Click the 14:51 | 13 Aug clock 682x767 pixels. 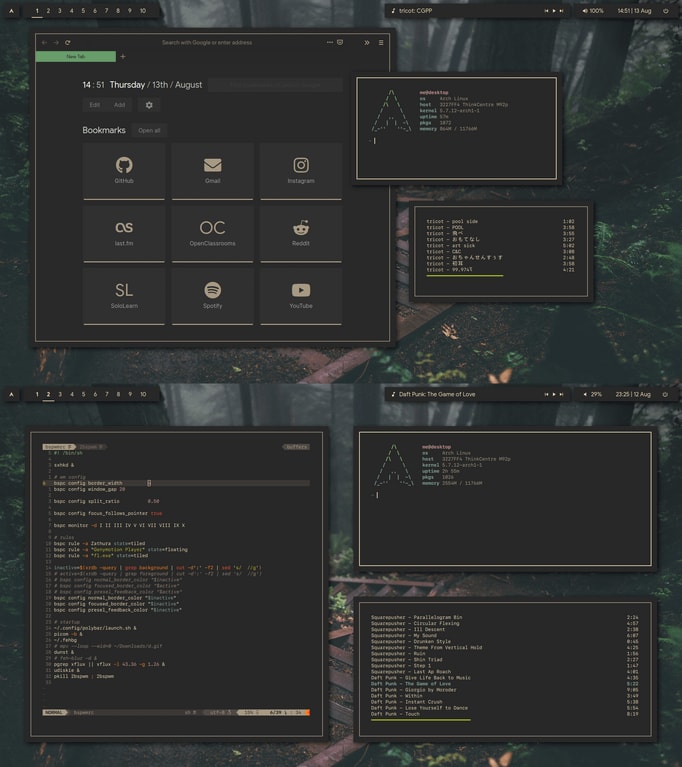pyautogui.click(x=634, y=11)
